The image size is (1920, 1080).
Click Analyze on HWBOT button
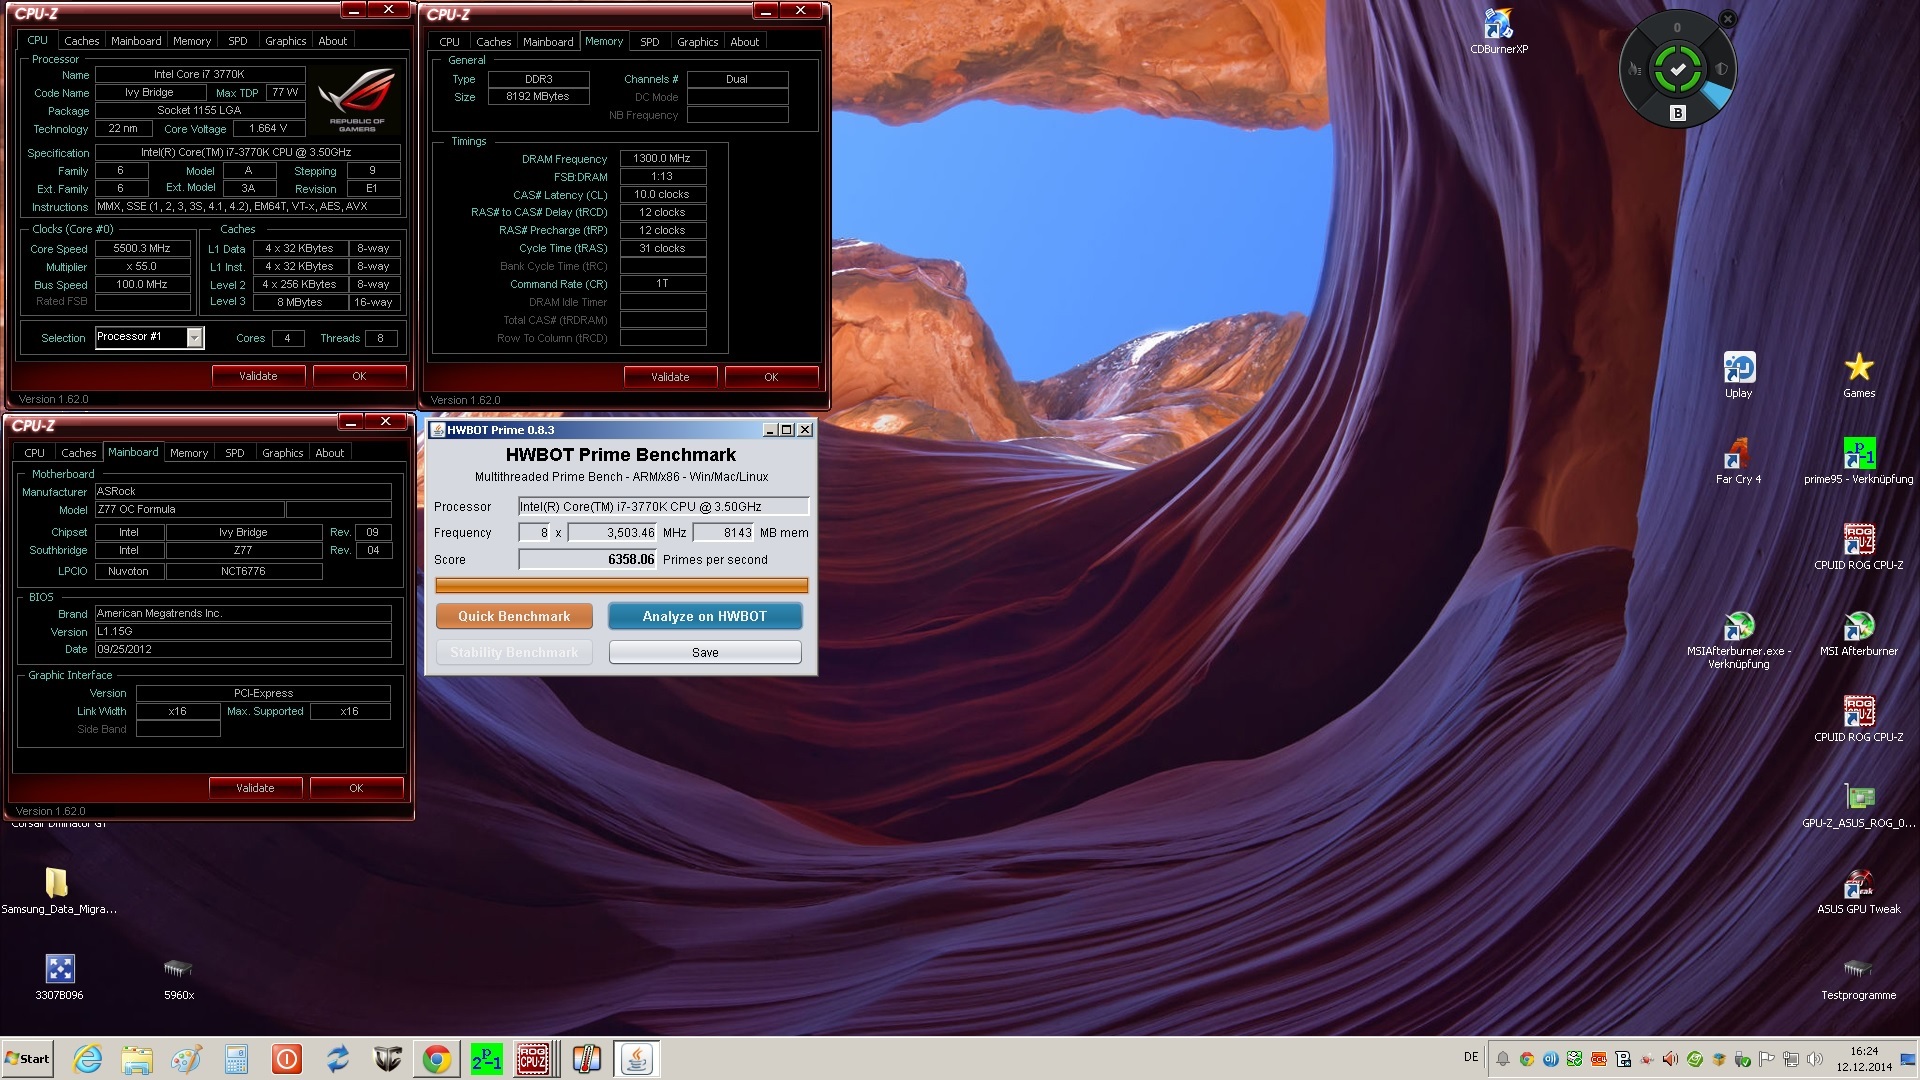click(705, 616)
